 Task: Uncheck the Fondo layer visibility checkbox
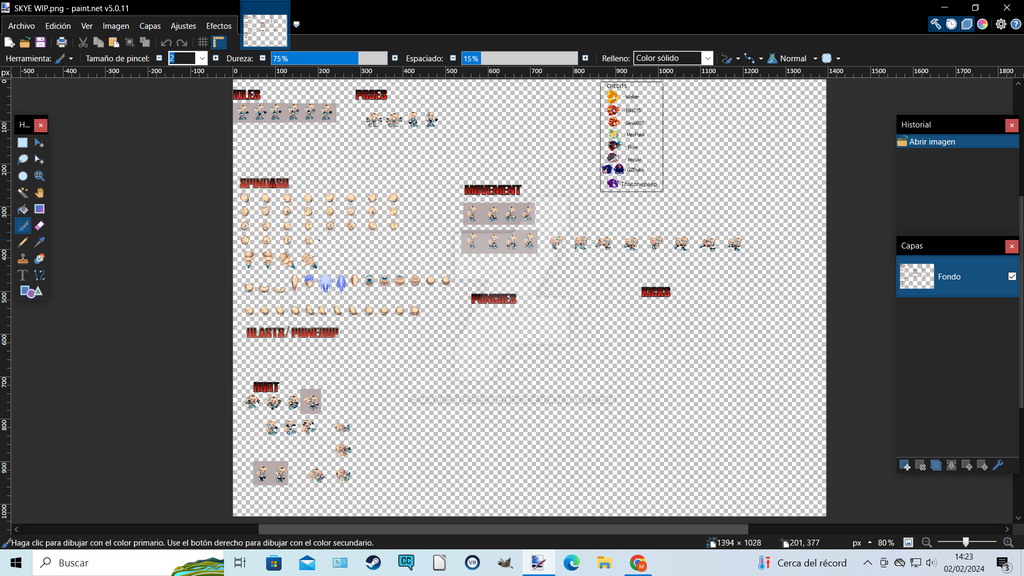(1012, 276)
